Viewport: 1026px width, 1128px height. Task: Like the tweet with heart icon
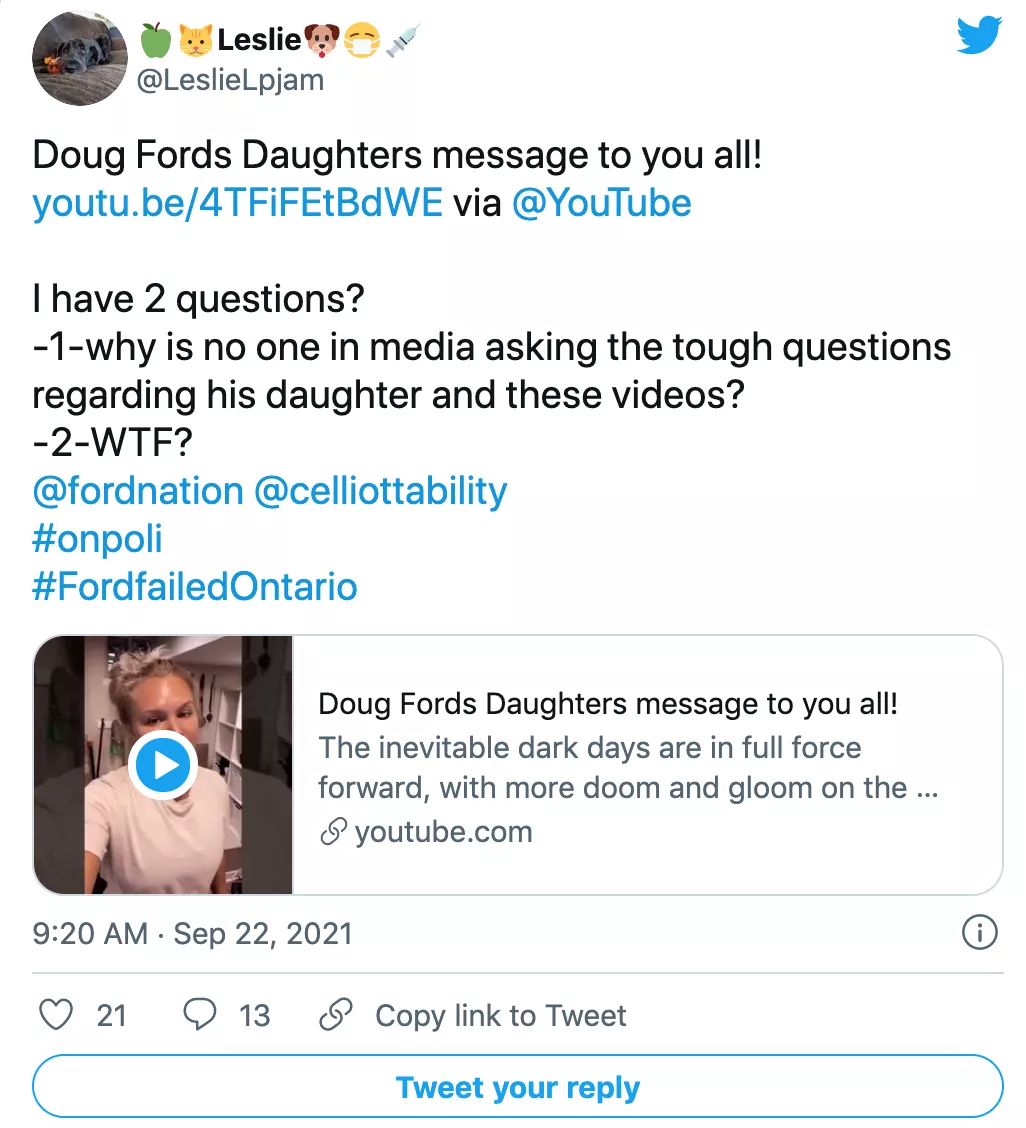click(x=56, y=1015)
